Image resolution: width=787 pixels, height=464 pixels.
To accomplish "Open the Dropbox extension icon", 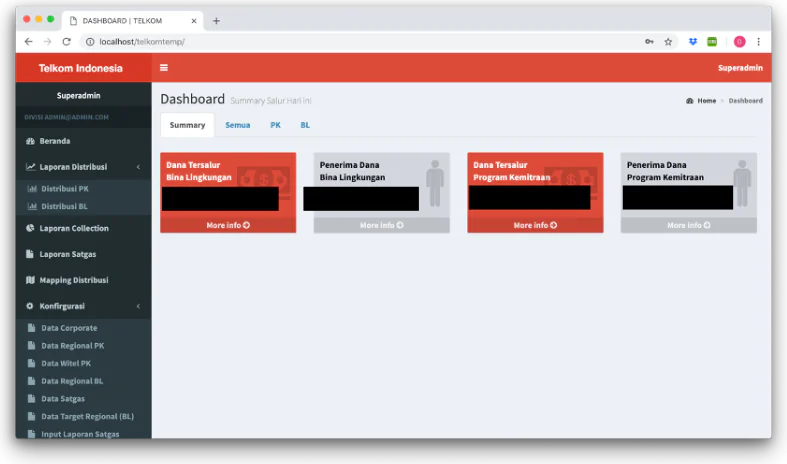I will tap(693, 42).
